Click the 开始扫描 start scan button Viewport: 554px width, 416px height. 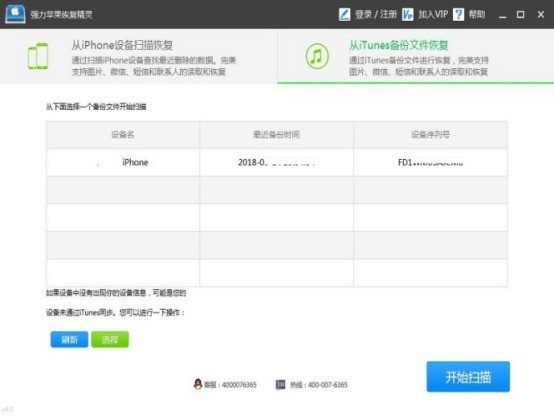468,377
